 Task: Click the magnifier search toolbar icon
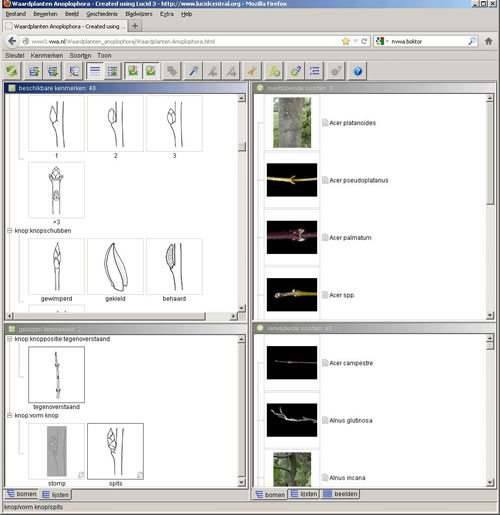click(74, 71)
